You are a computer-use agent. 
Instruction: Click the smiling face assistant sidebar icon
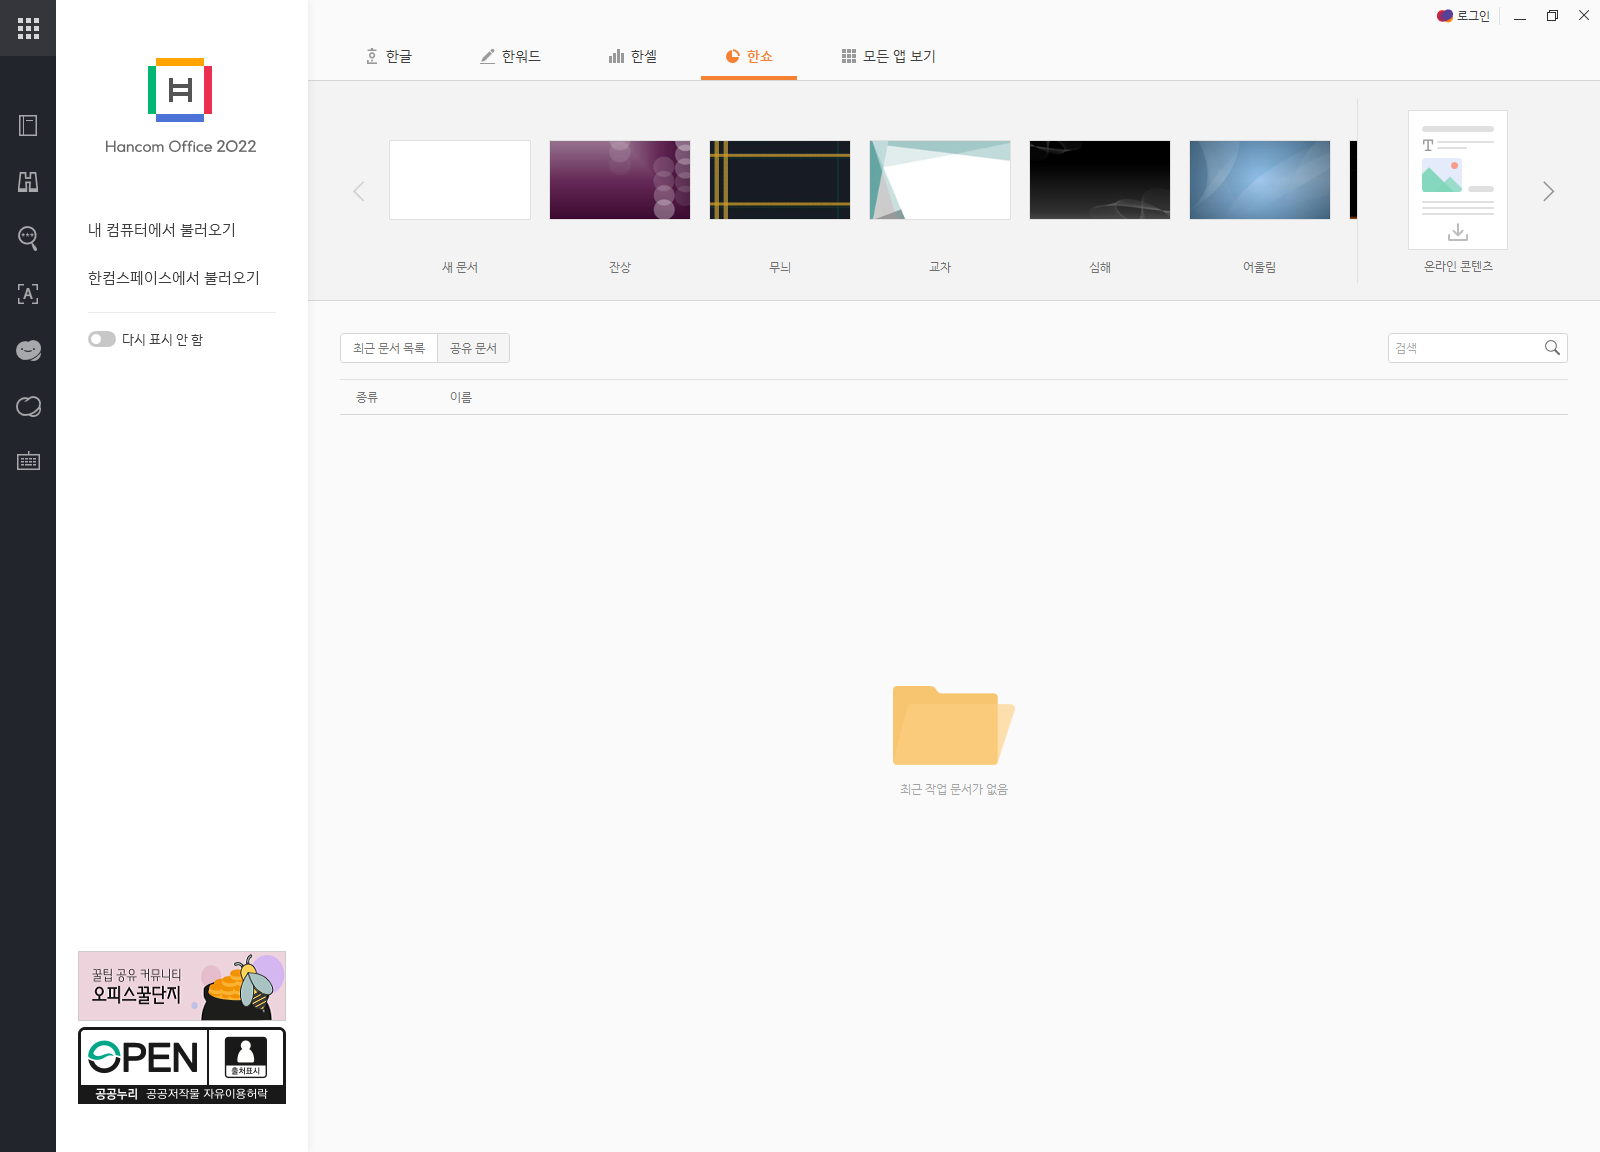click(x=28, y=350)
